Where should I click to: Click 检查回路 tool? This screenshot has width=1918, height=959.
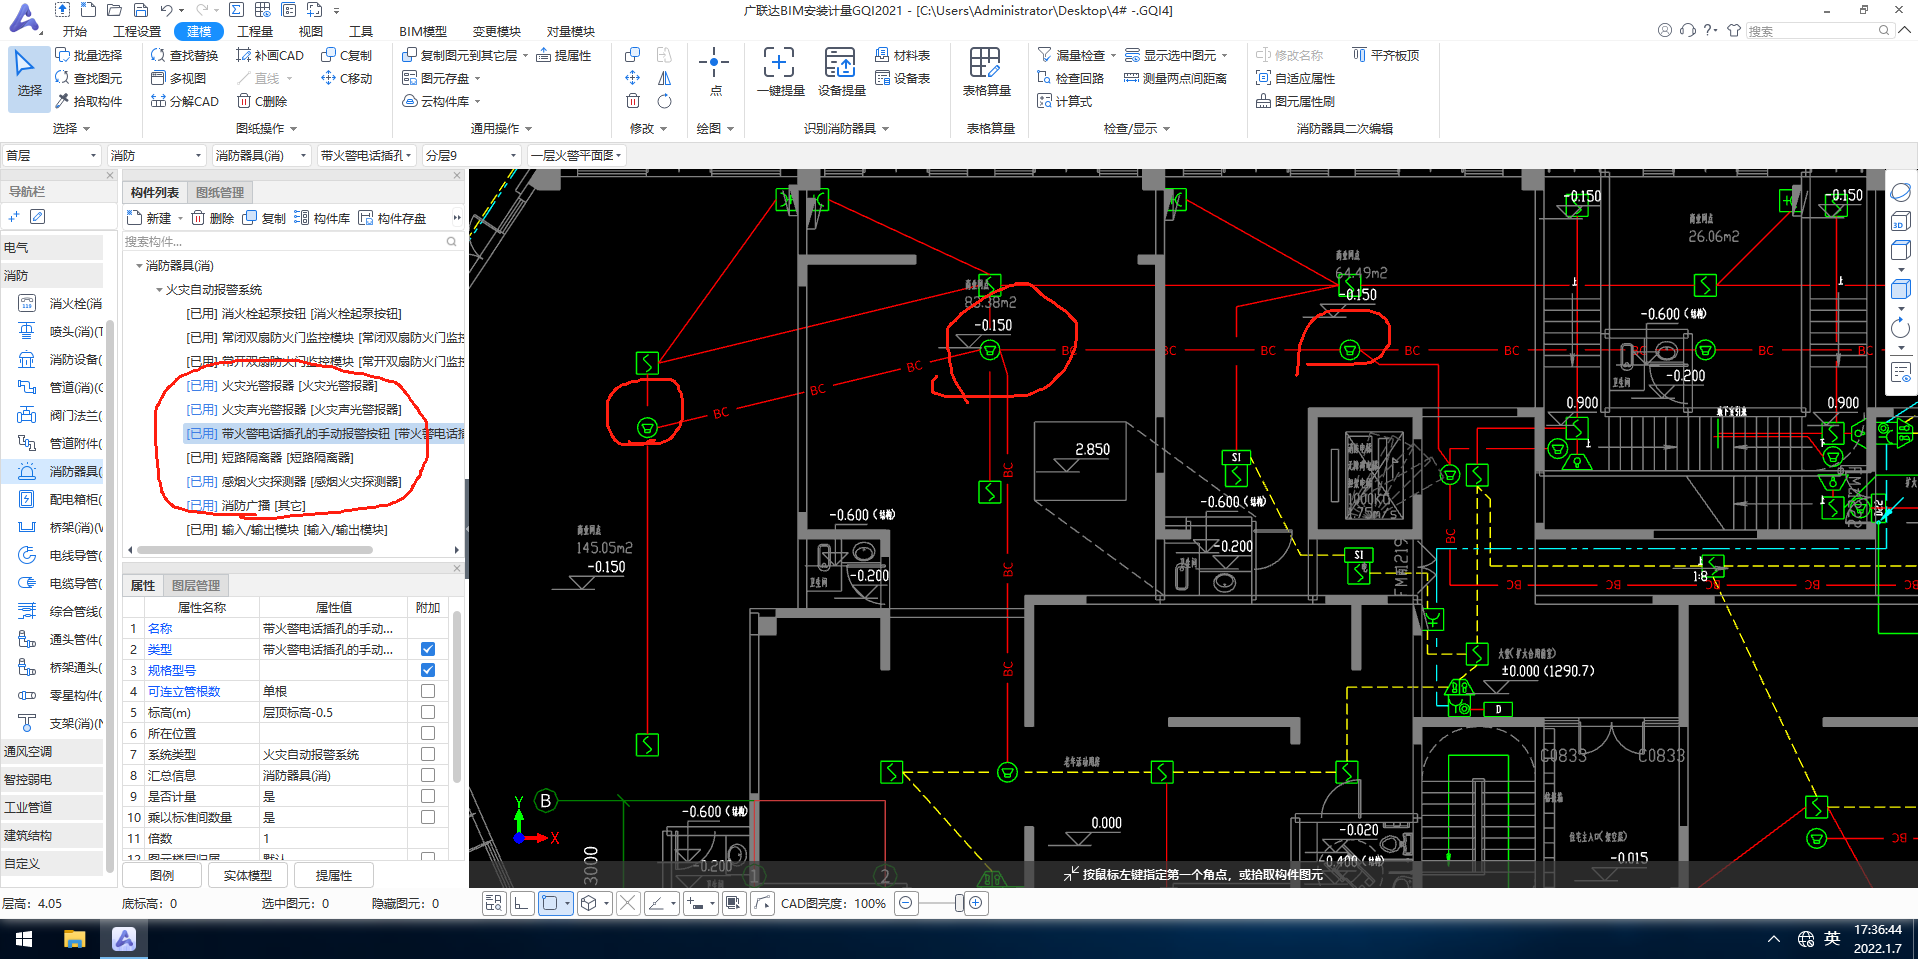pyautogui.click(x=1071, y=78)
